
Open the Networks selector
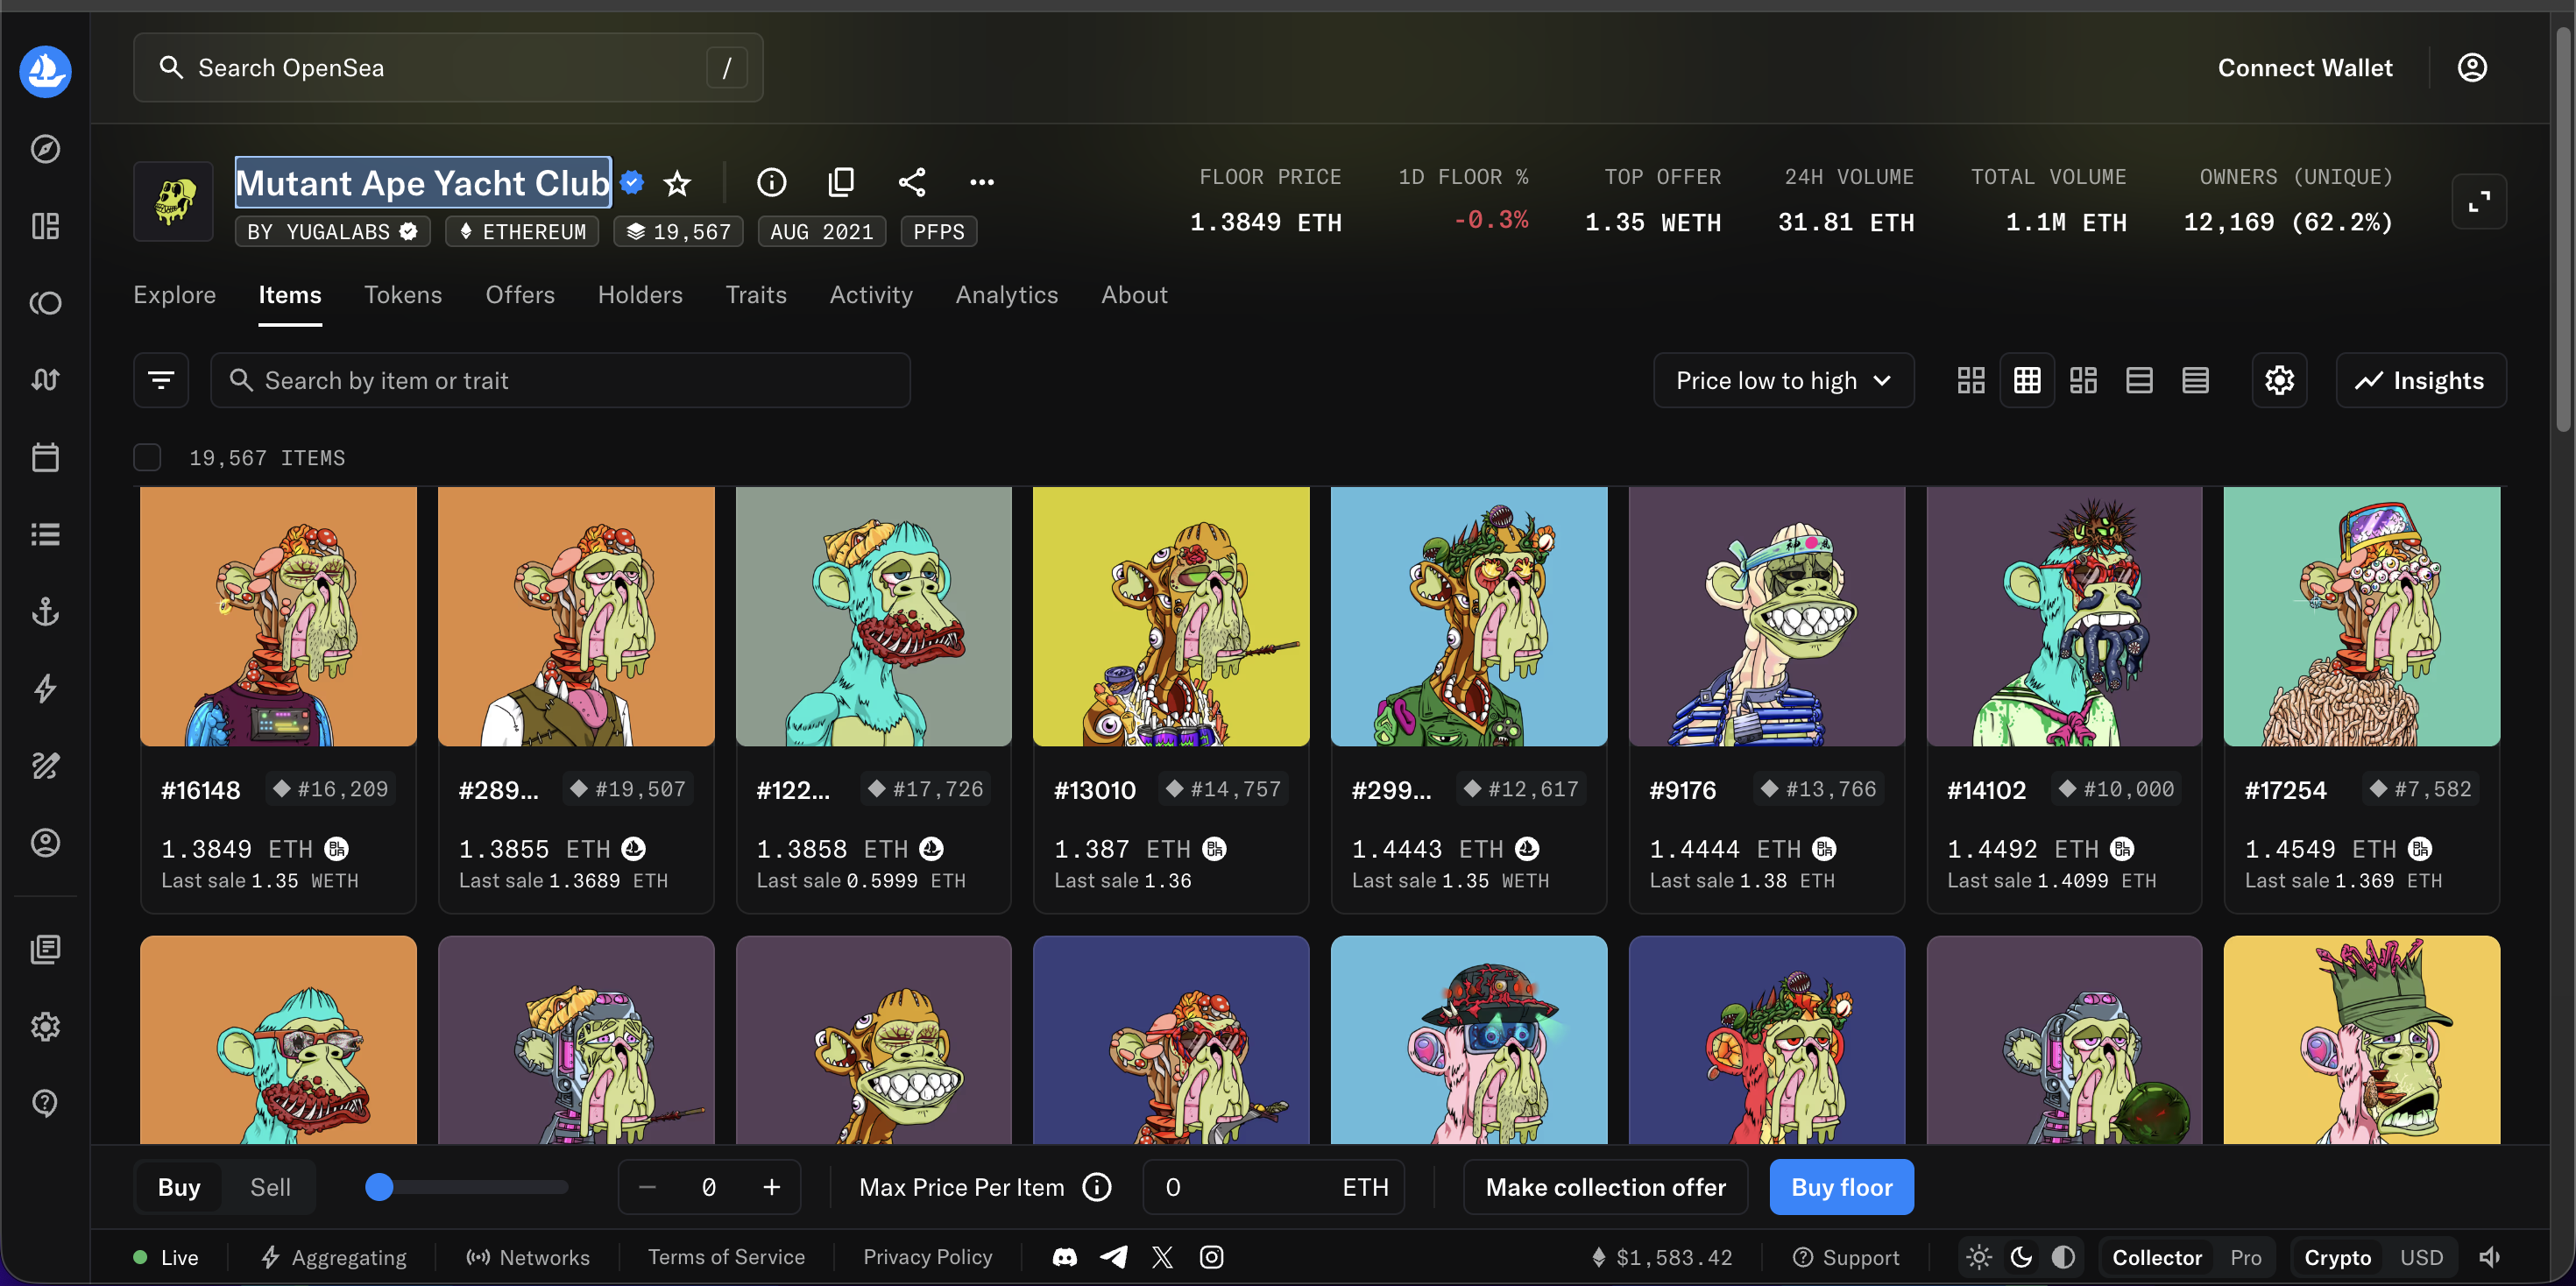pos(528,1257)
